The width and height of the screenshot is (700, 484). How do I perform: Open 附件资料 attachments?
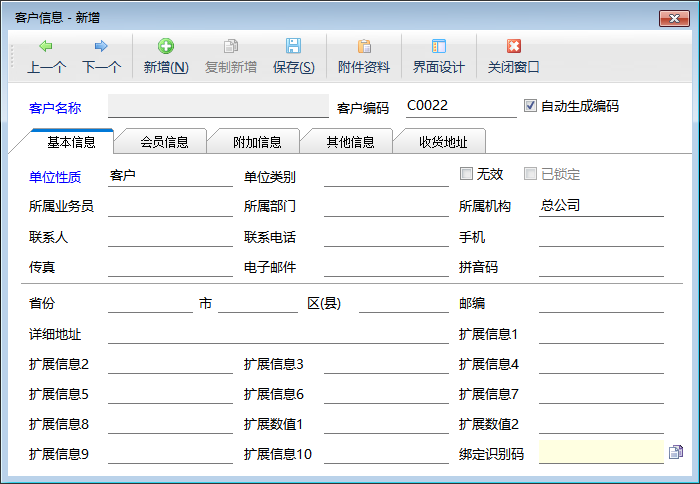pos(364,57)
